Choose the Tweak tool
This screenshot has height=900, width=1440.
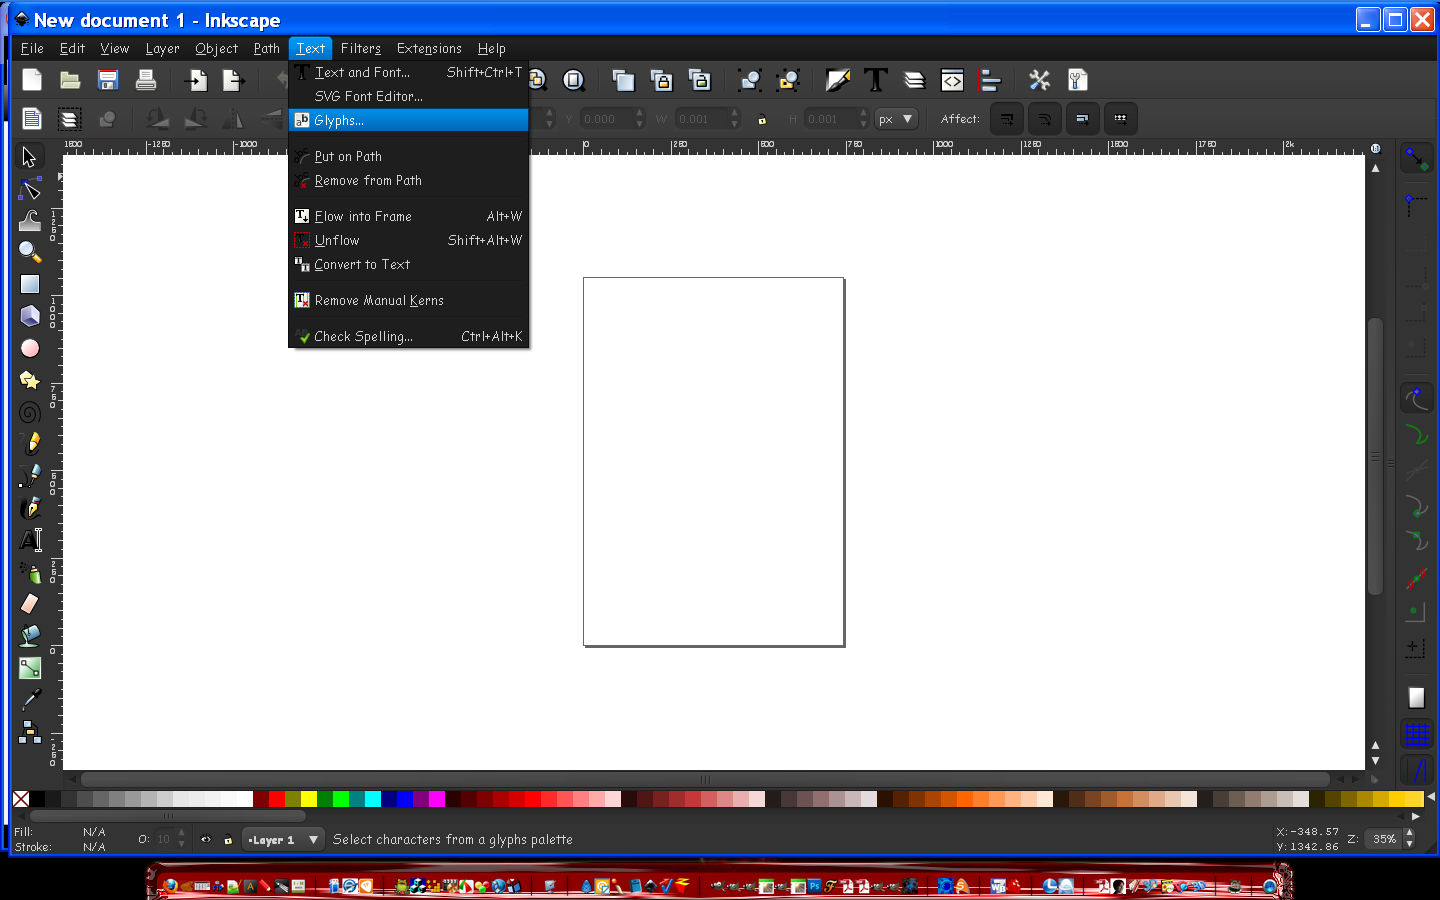(30, 221)
